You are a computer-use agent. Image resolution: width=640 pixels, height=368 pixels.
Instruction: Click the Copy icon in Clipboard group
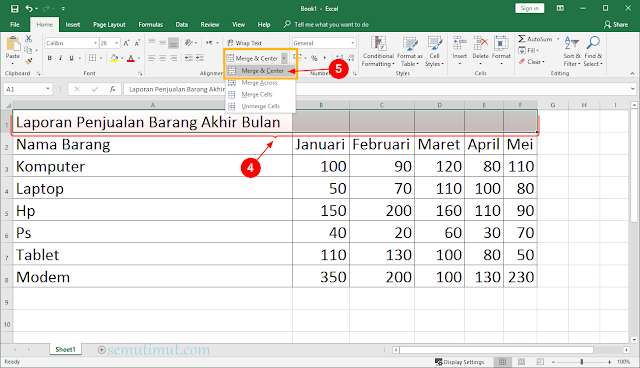pos(28,50)
